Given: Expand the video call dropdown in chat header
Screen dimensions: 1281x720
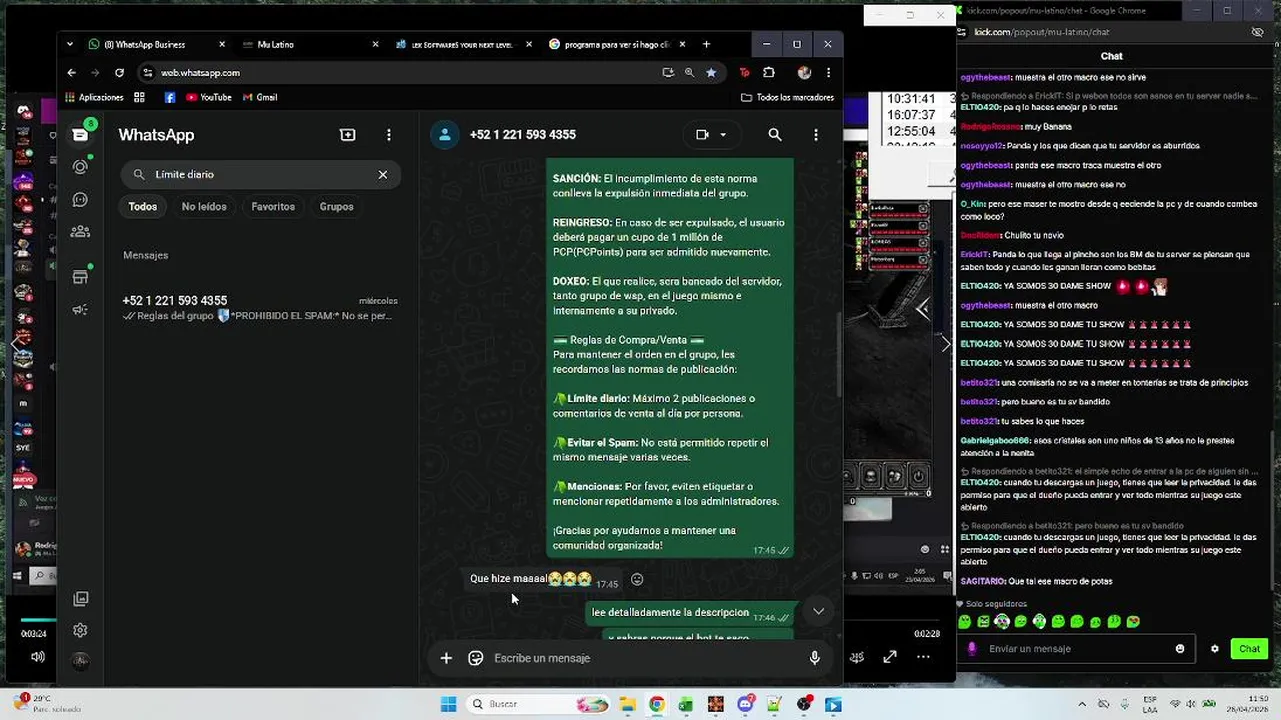Looking at the screenshot, I should point(723,135).
